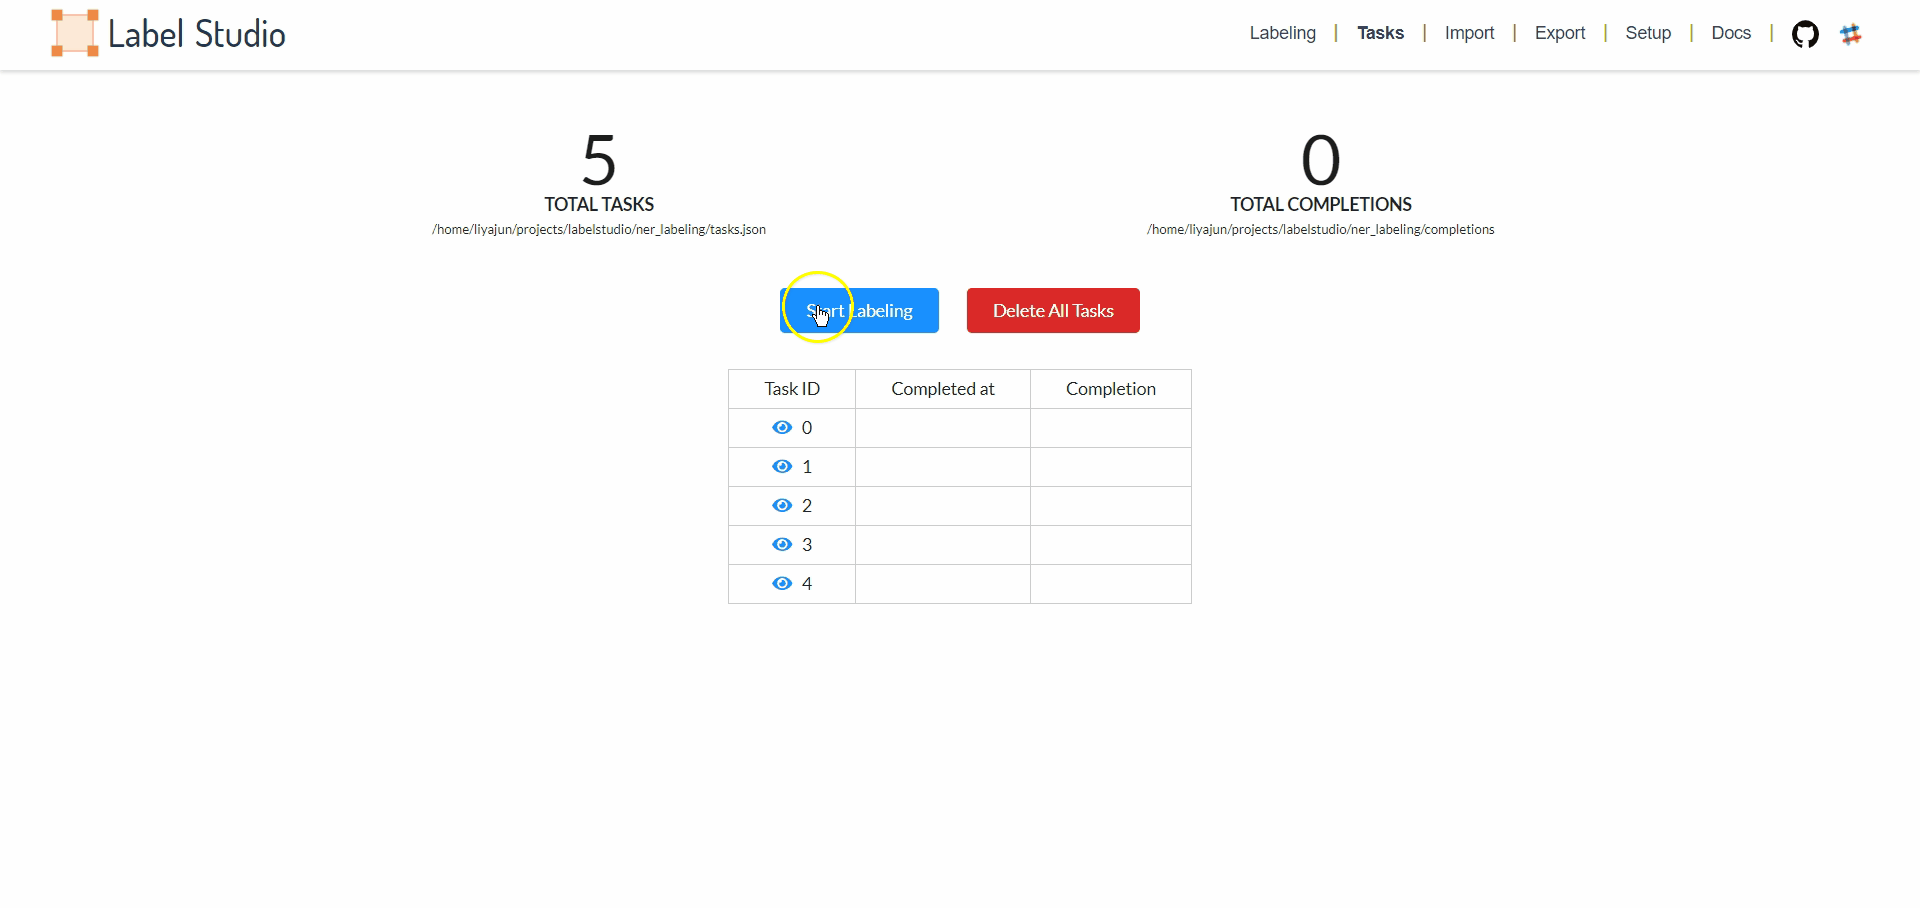Click the TOTAL TASKS label
The width and height of the screenshot is (1920, 908).
[x=599, y=204]
